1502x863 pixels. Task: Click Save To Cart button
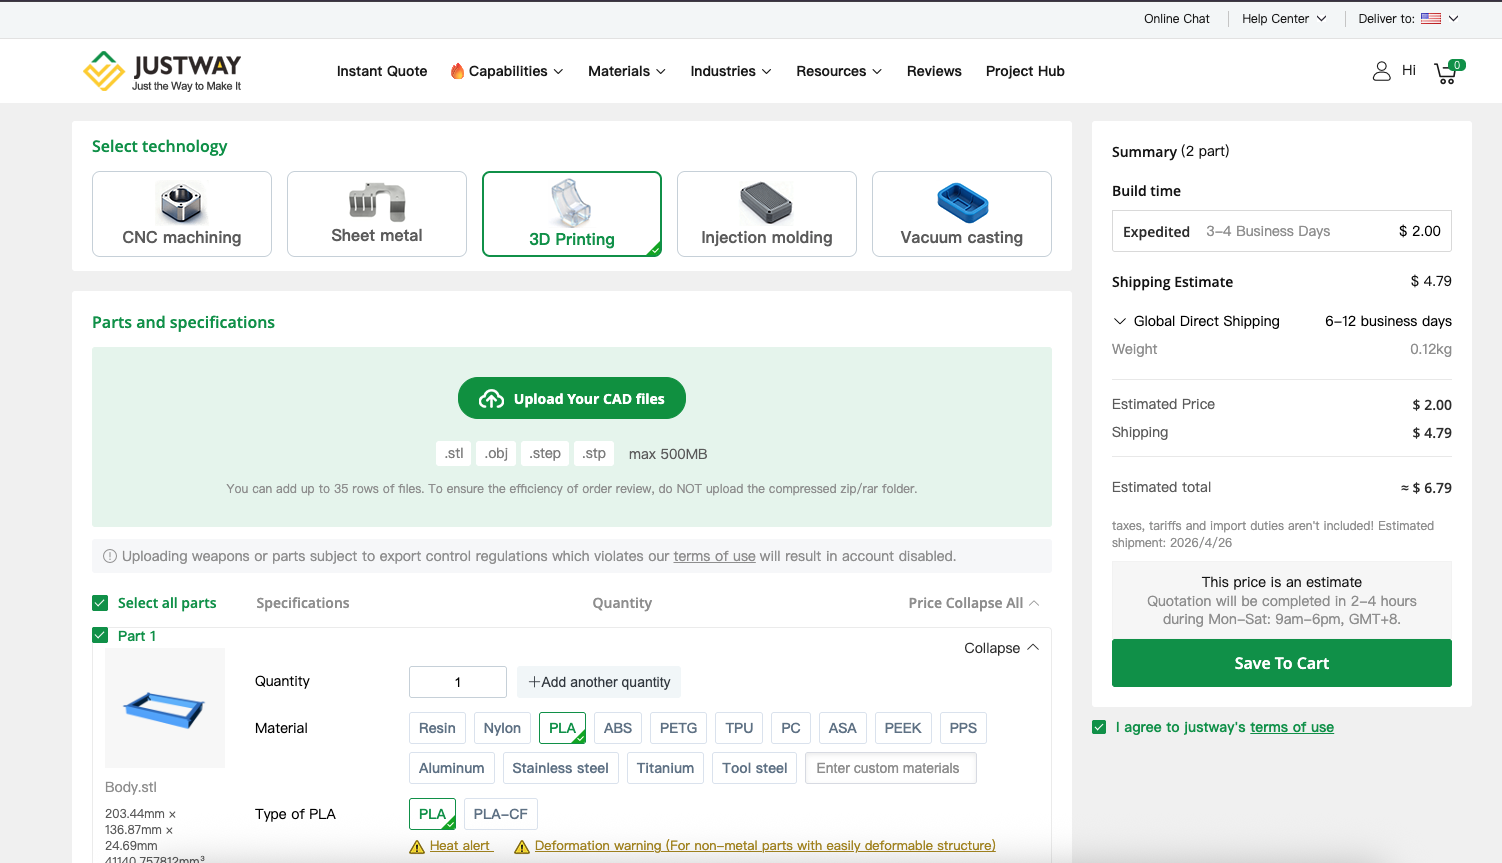point(1282,663)
